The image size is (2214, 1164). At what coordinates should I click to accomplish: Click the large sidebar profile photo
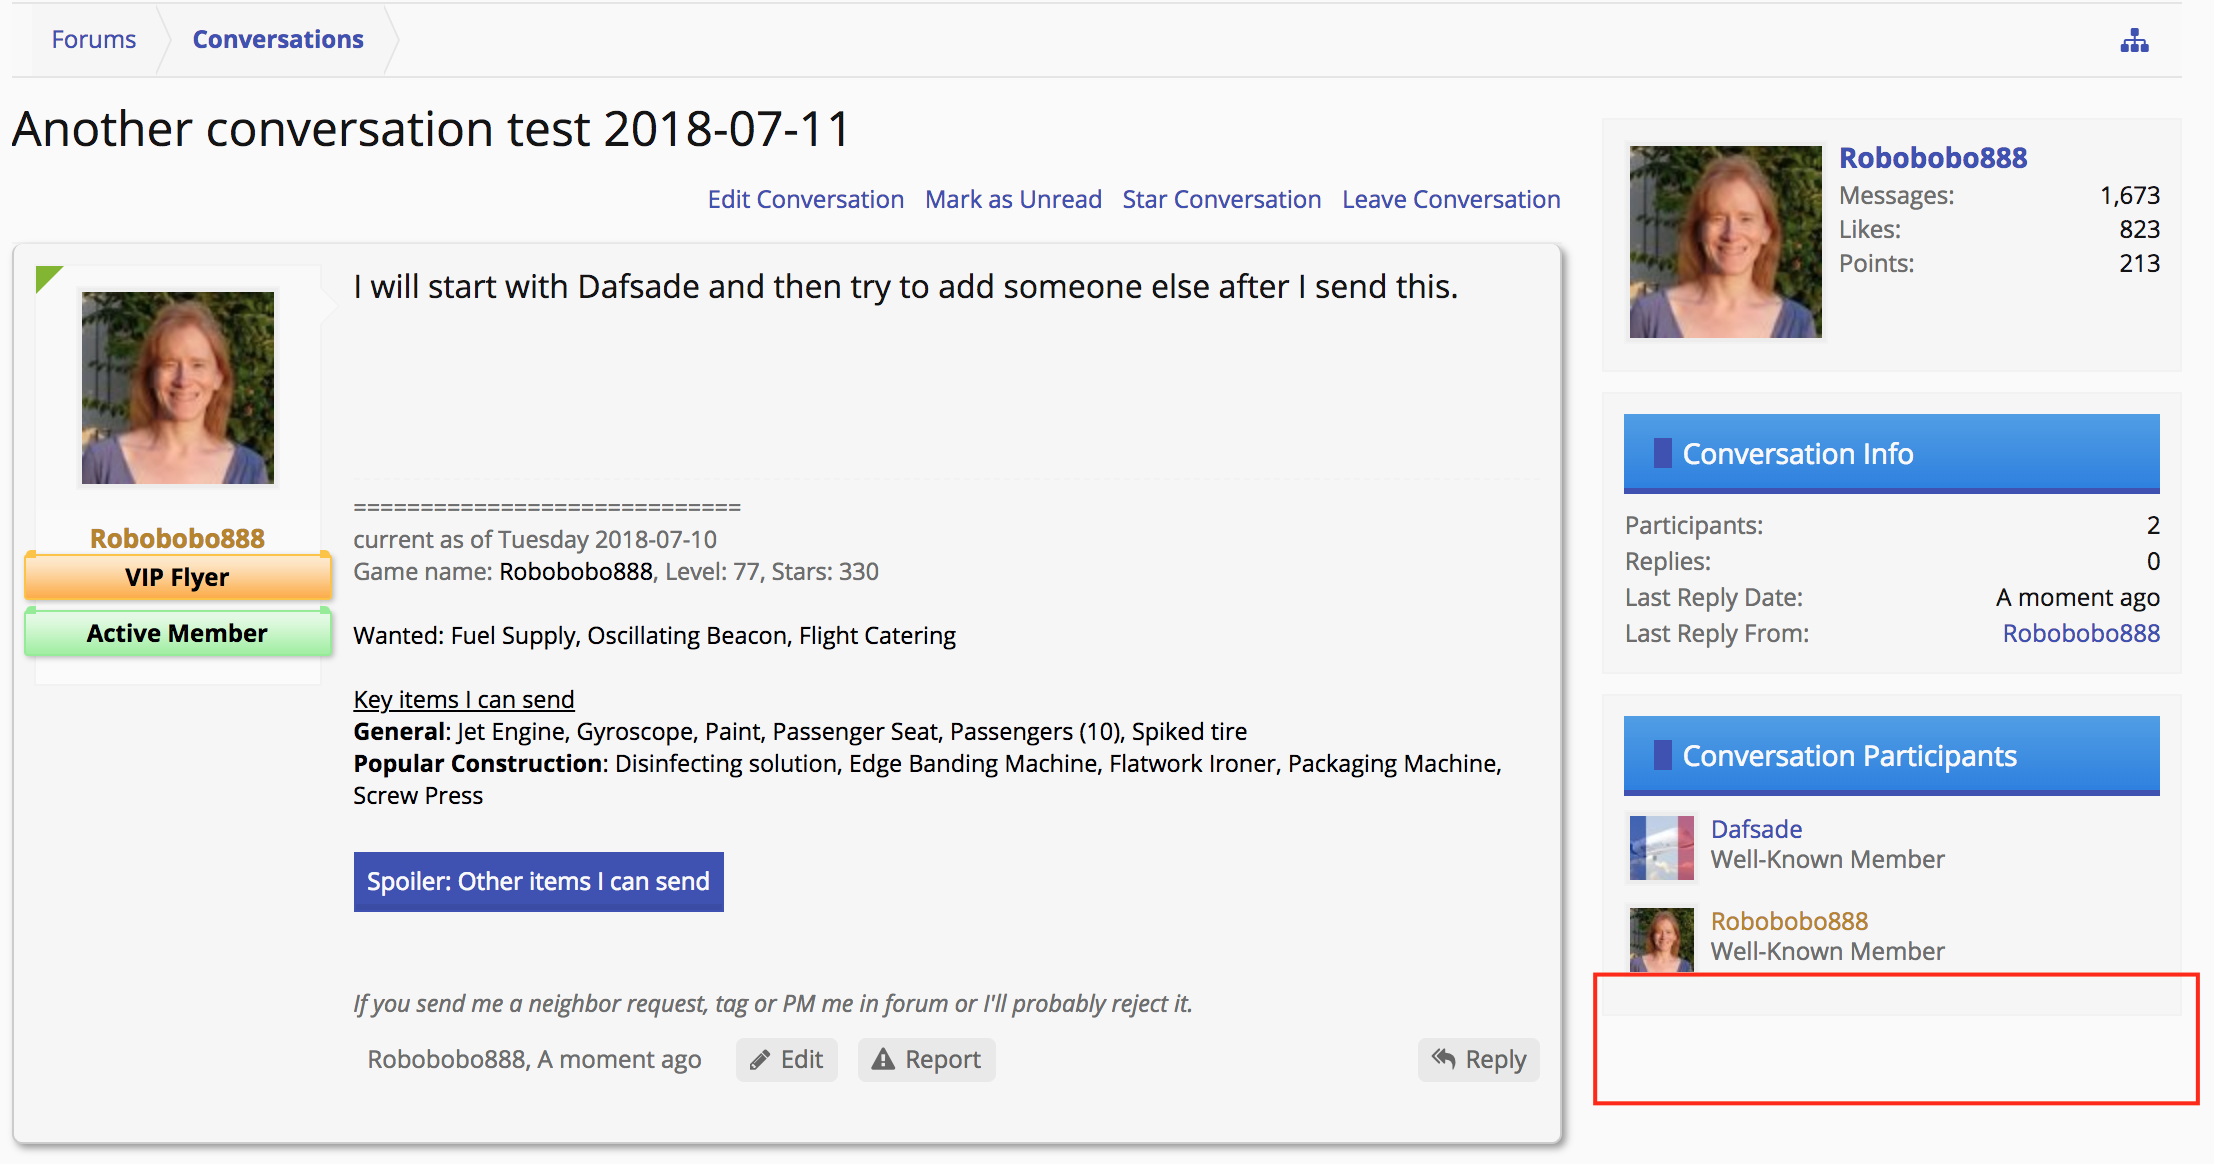click(1725, 241)
